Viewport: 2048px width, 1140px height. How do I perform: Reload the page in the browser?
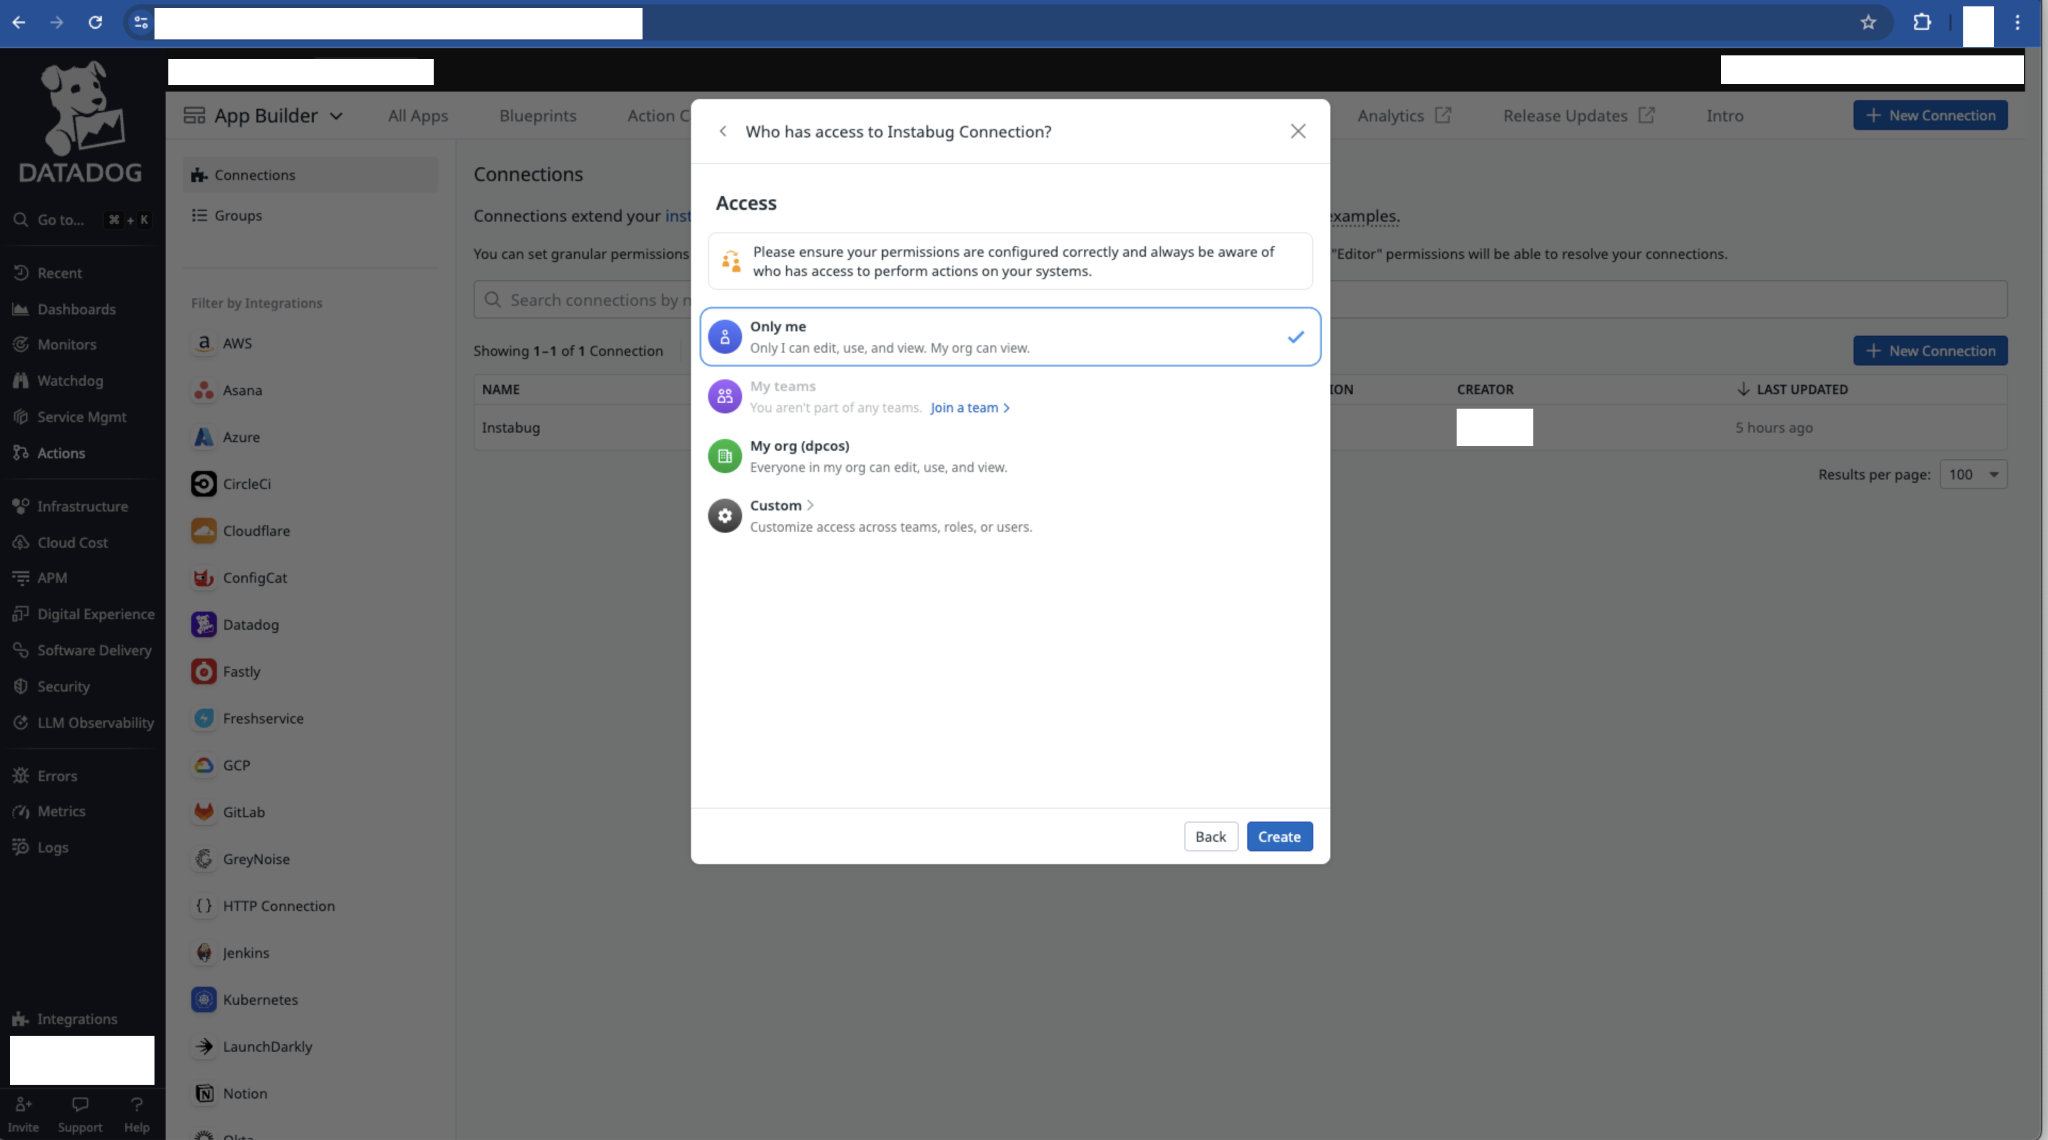click(x=95, y=22)
